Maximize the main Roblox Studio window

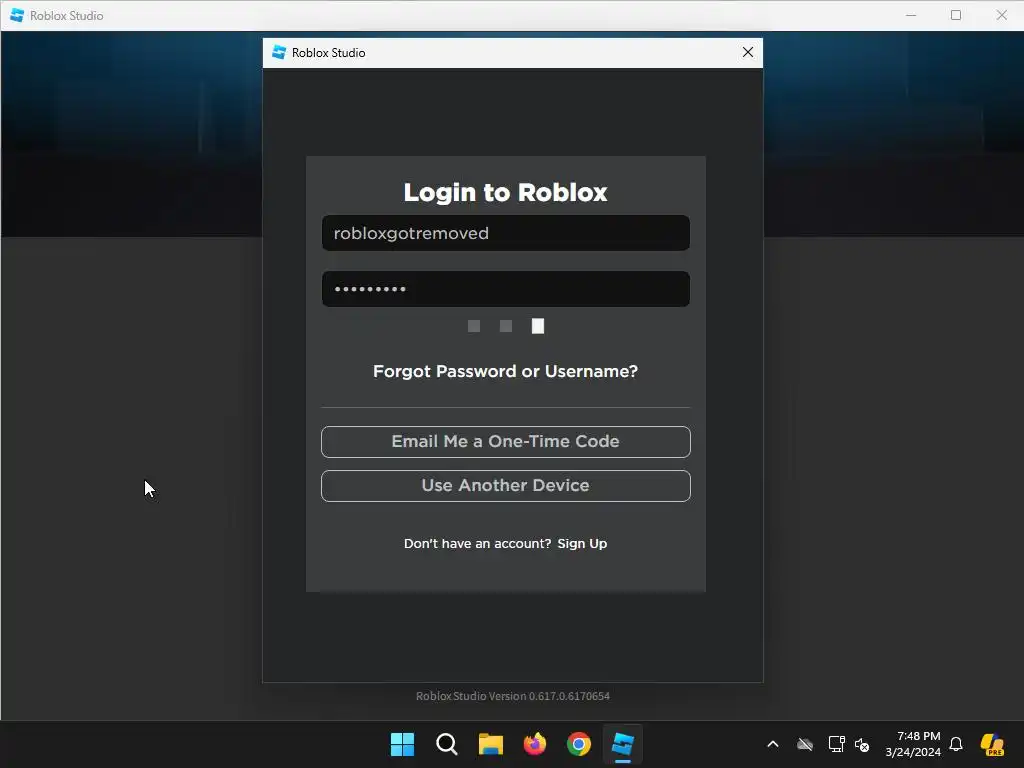coord(956,15)
